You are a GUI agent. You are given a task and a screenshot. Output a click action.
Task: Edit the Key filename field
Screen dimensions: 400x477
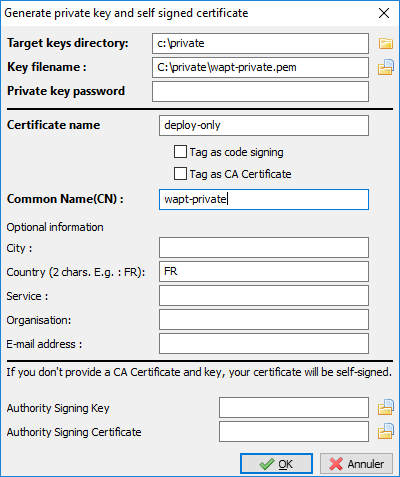260,67
